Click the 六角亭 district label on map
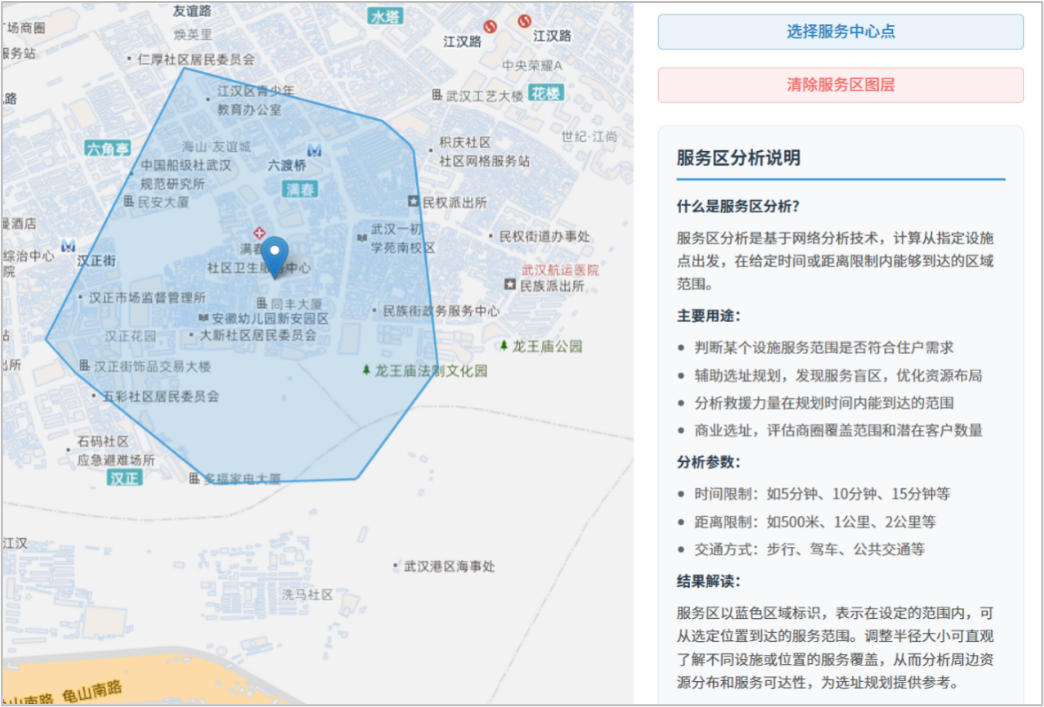The width and height of the screenshot is (1044, 707). coord(108,148)
